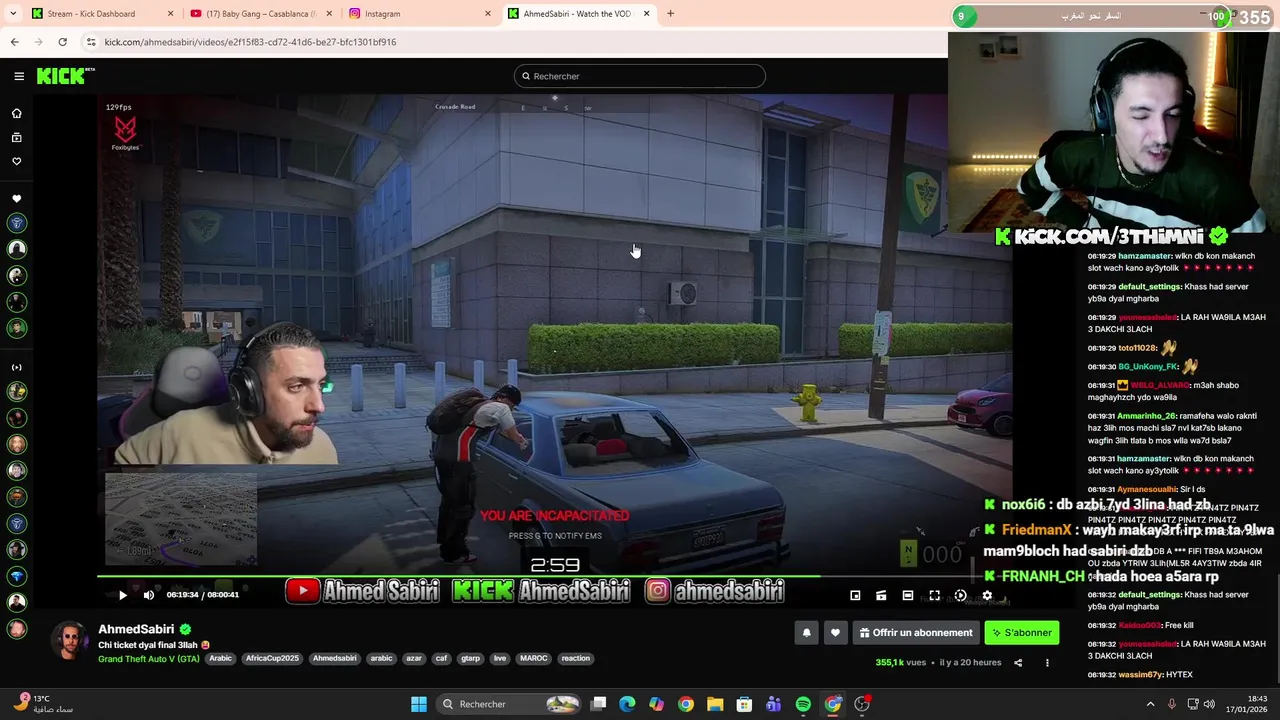Switch to Stream - Kick Dashboard tab
The width and height of the screenshot is (1280, 720).
click(x=100, y=14)
